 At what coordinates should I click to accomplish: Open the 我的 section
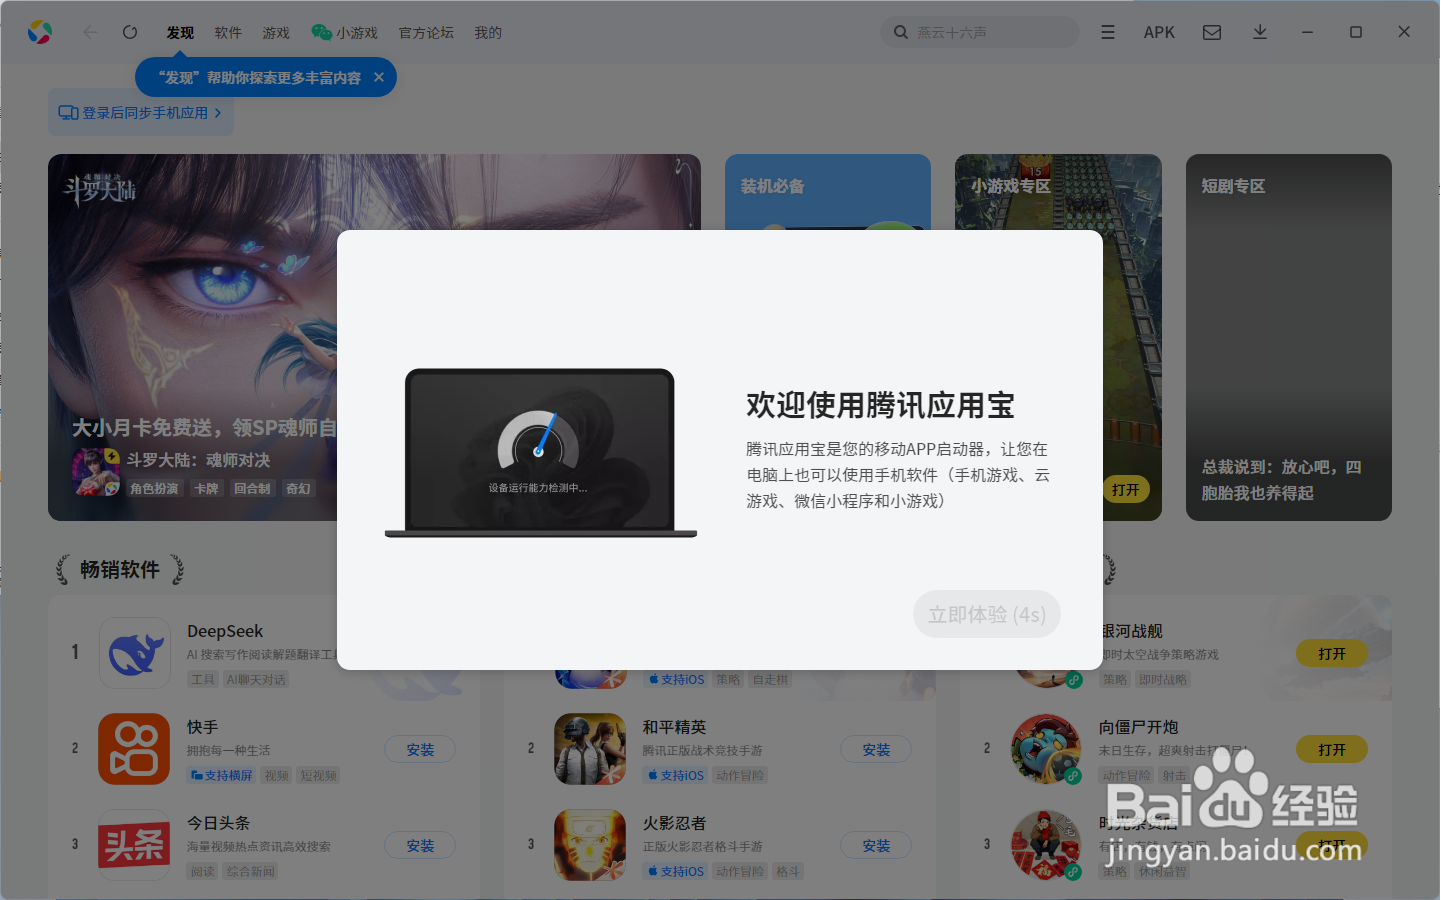(488, 31)
